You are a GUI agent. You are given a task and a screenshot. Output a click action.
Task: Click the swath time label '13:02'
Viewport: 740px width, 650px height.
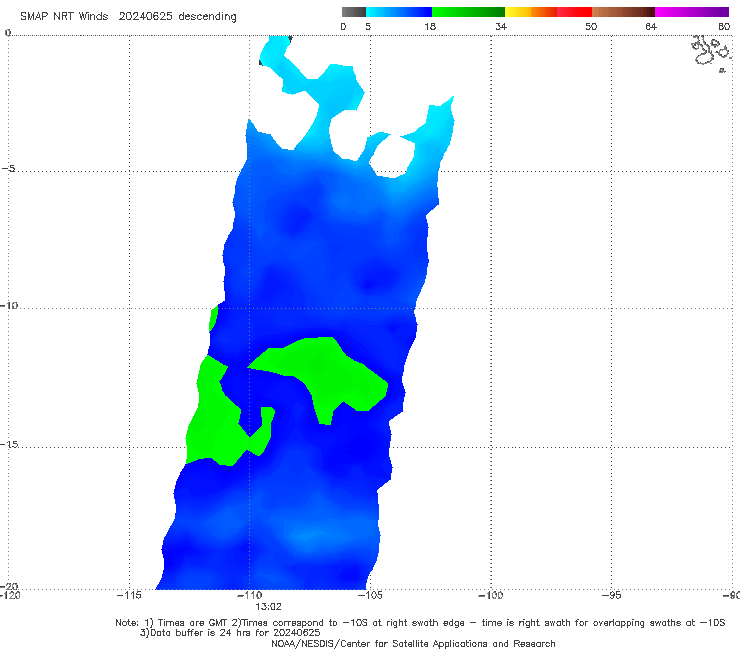(268, 607)
